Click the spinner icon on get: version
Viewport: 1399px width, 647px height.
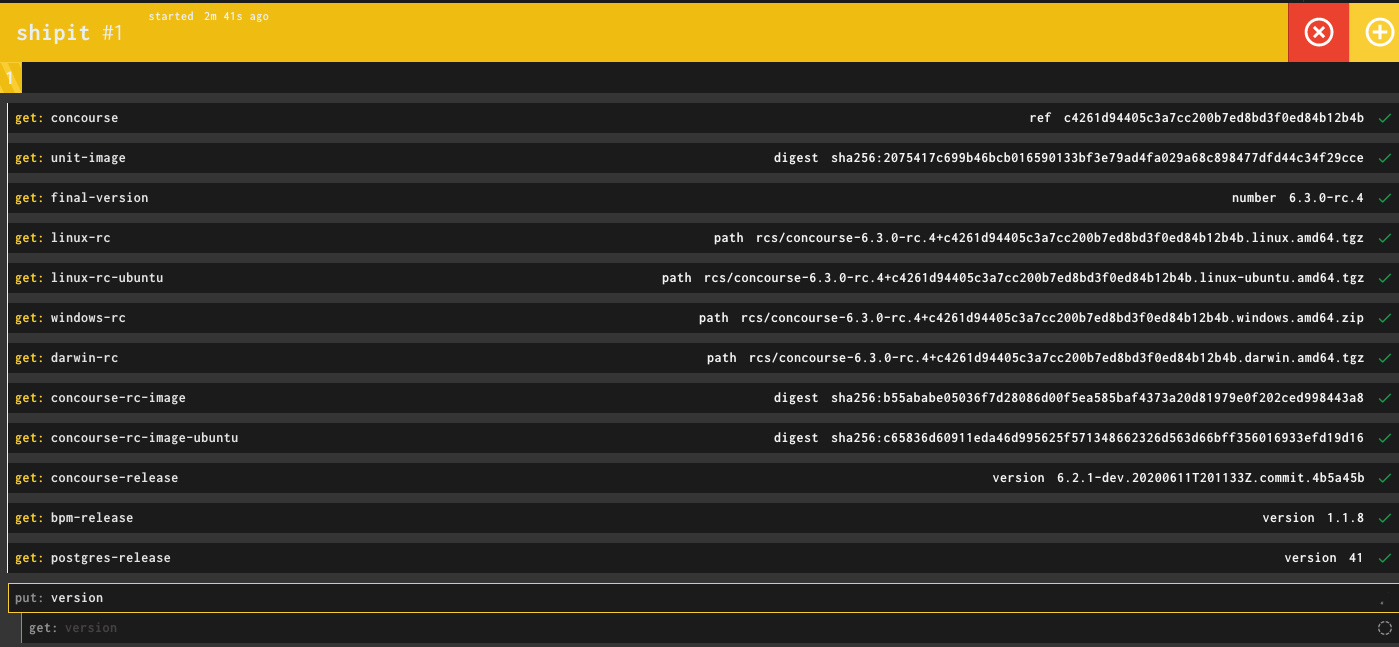tap(1383, 627)
